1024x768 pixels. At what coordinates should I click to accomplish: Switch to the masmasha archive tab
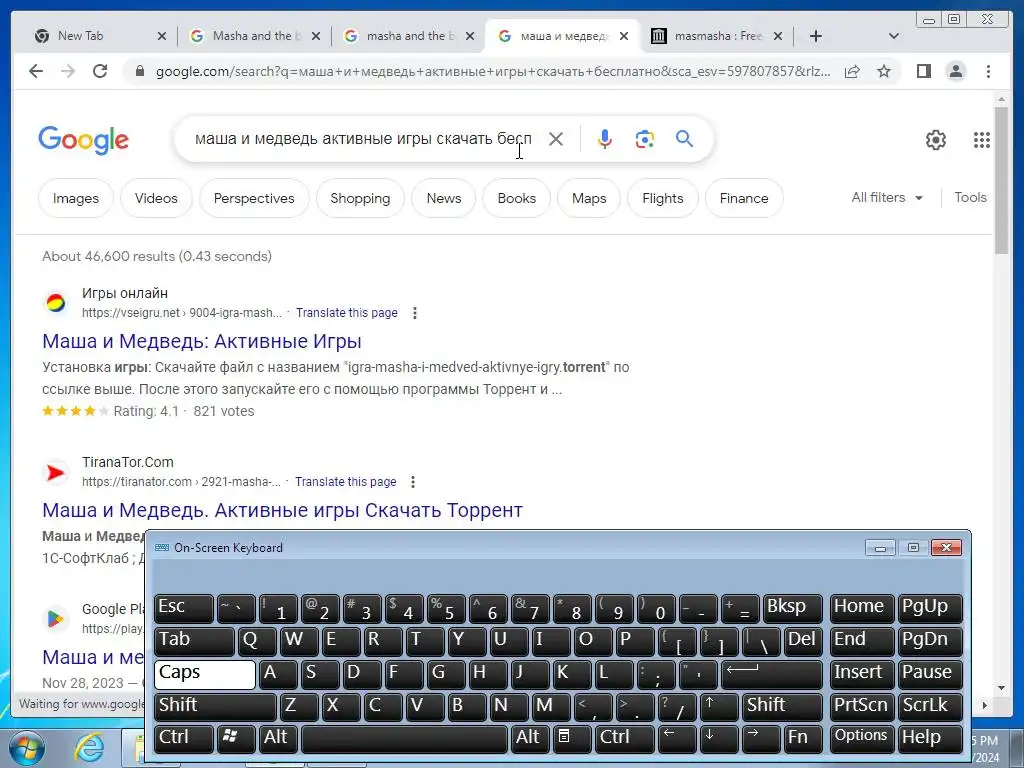[715, 36]
